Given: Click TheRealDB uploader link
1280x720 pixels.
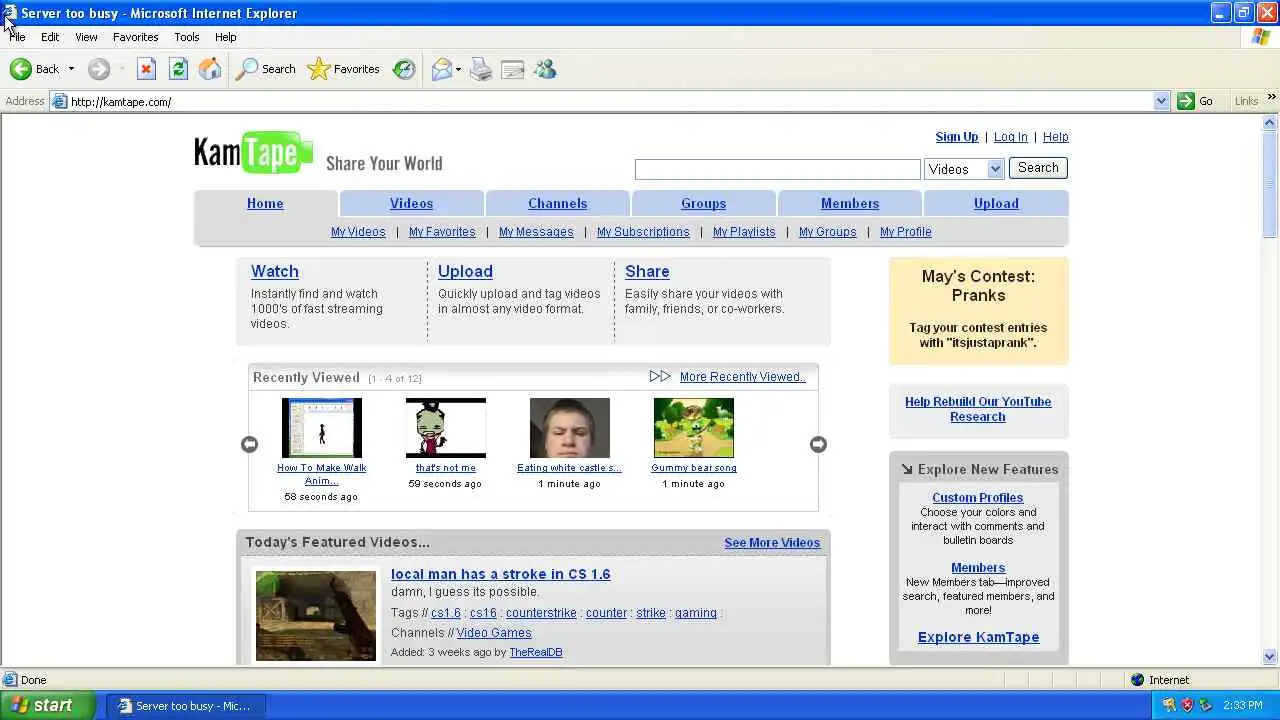Looking at the screenshot, I should pyautogui.click(x=536, y=652).
